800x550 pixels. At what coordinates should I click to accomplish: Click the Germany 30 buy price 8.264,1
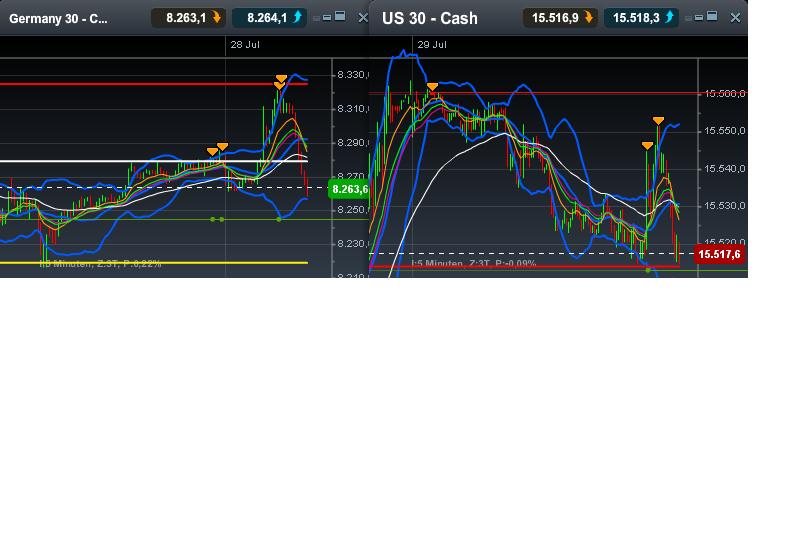[x=269, y=18]
